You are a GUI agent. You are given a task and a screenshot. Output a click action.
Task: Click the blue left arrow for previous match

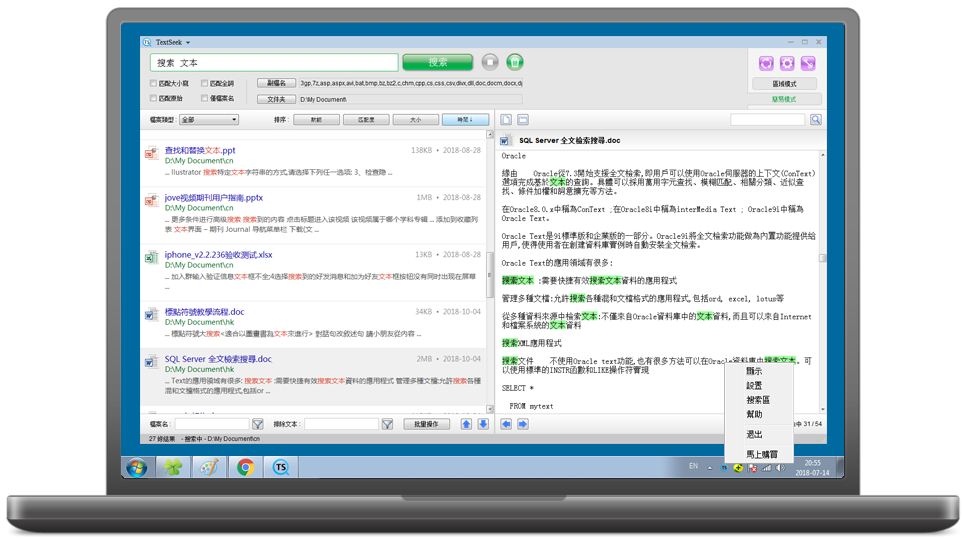[507, 424]
